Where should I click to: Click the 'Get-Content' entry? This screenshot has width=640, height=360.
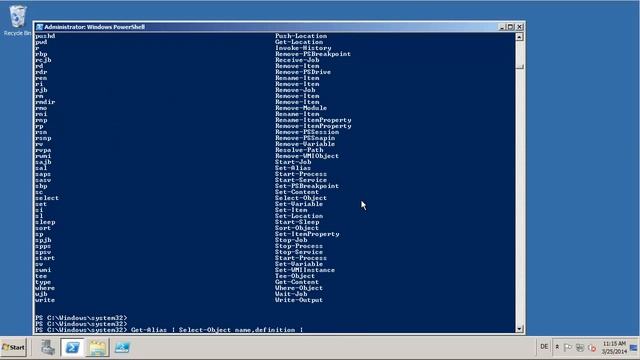(x=297, y=282)
